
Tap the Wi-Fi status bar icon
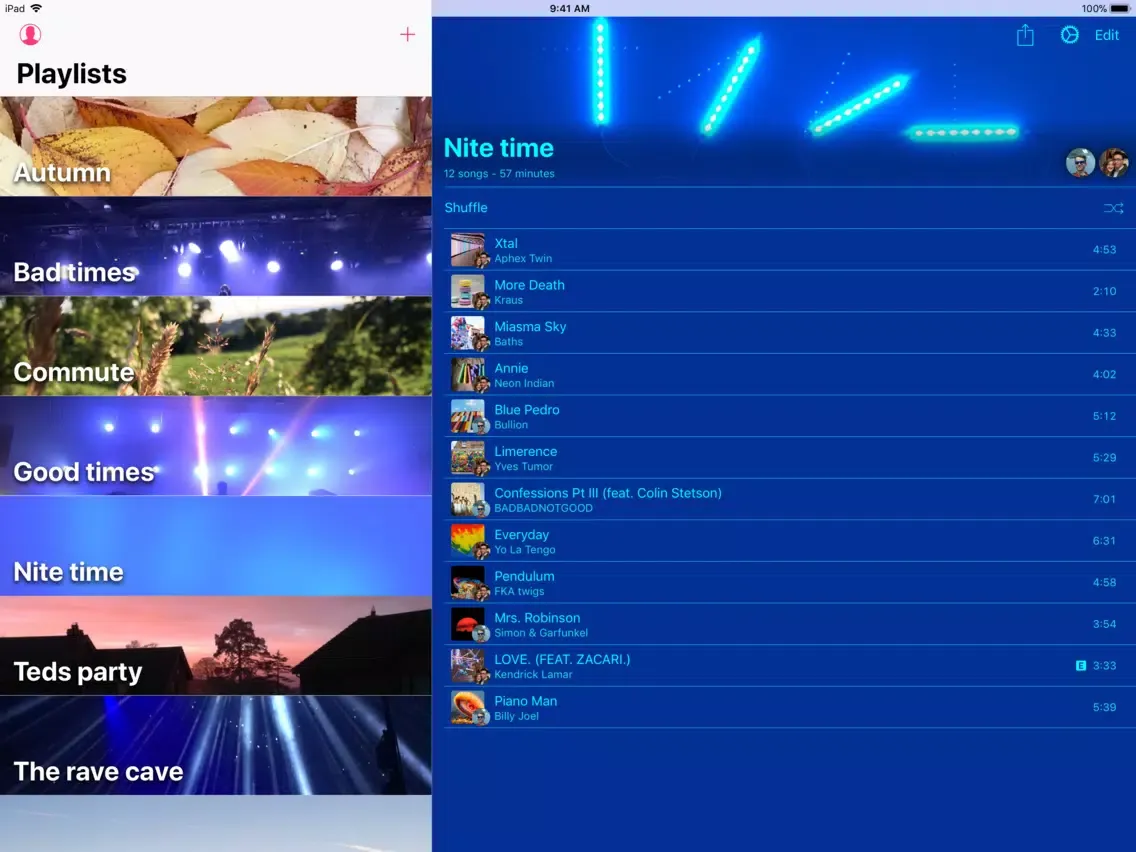click(x=36, y=8)
